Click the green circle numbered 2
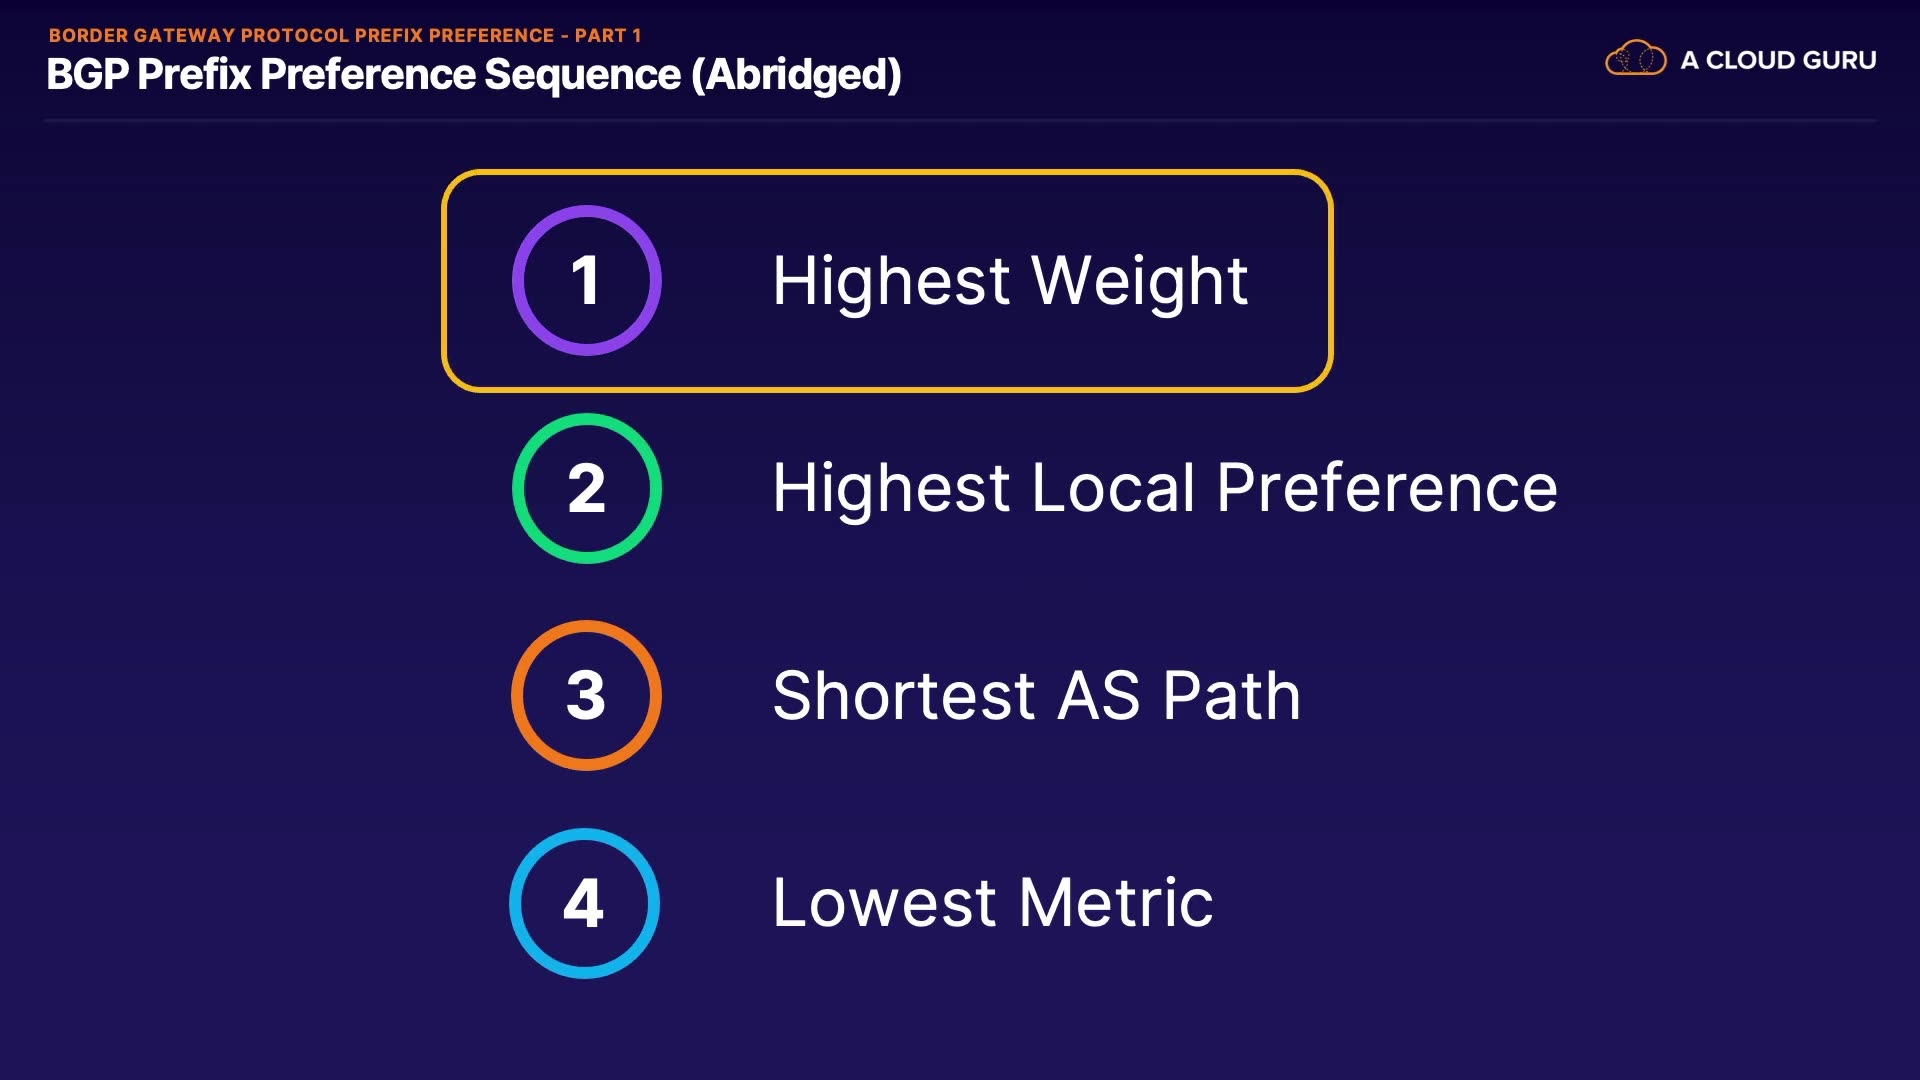Image resolution: width=1920 pixels, height=1080 pixels. coord(587,488)
